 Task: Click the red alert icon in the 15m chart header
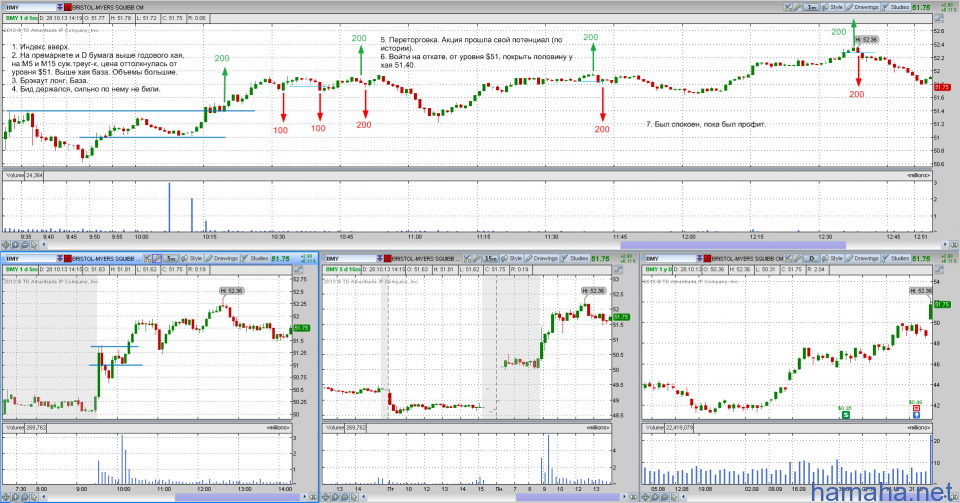pos(388,259)
